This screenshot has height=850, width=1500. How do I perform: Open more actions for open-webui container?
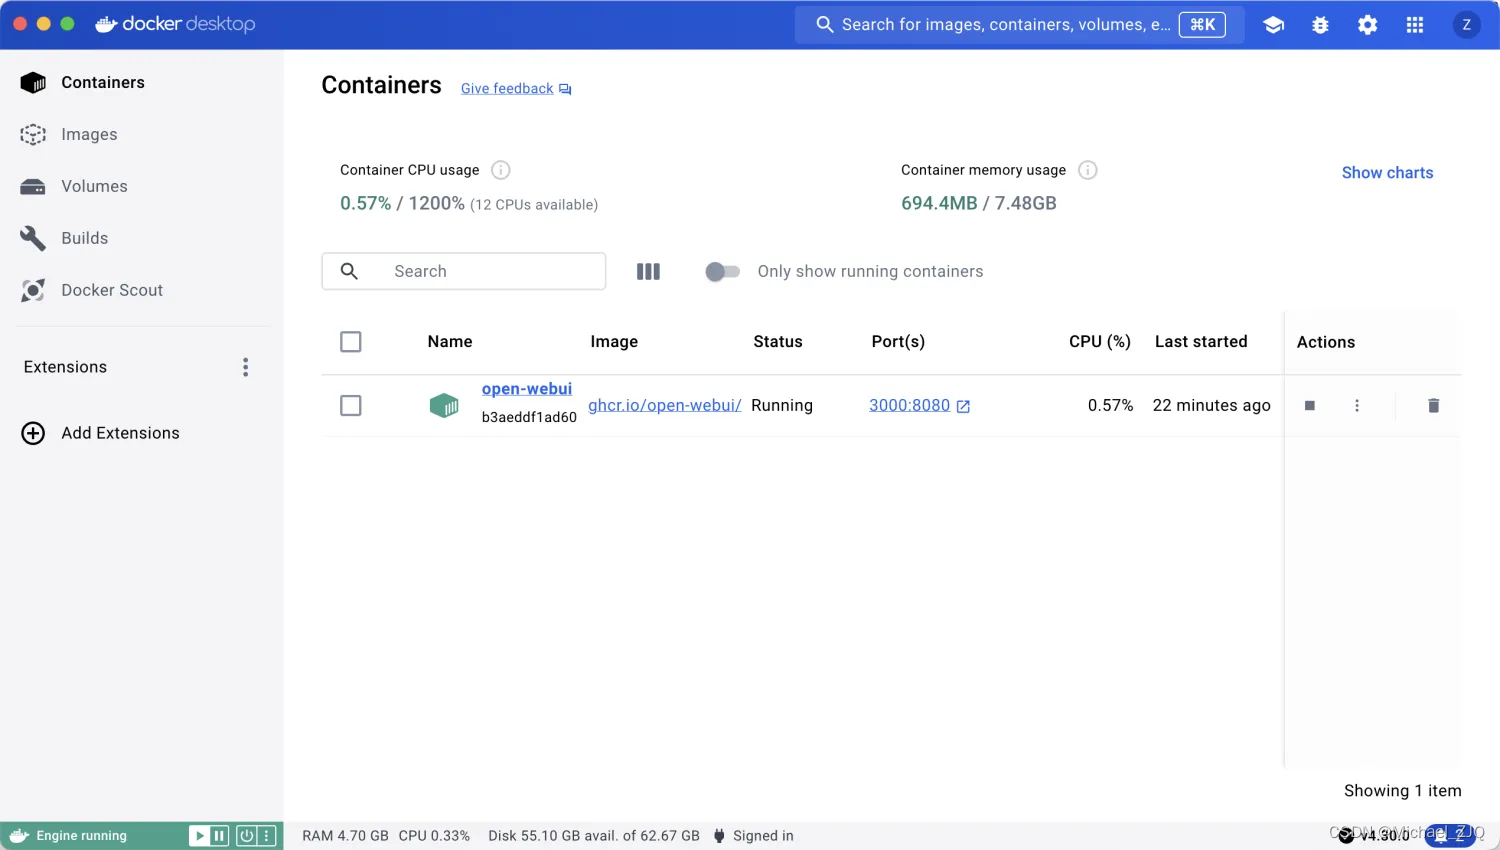click(1357, 405)
